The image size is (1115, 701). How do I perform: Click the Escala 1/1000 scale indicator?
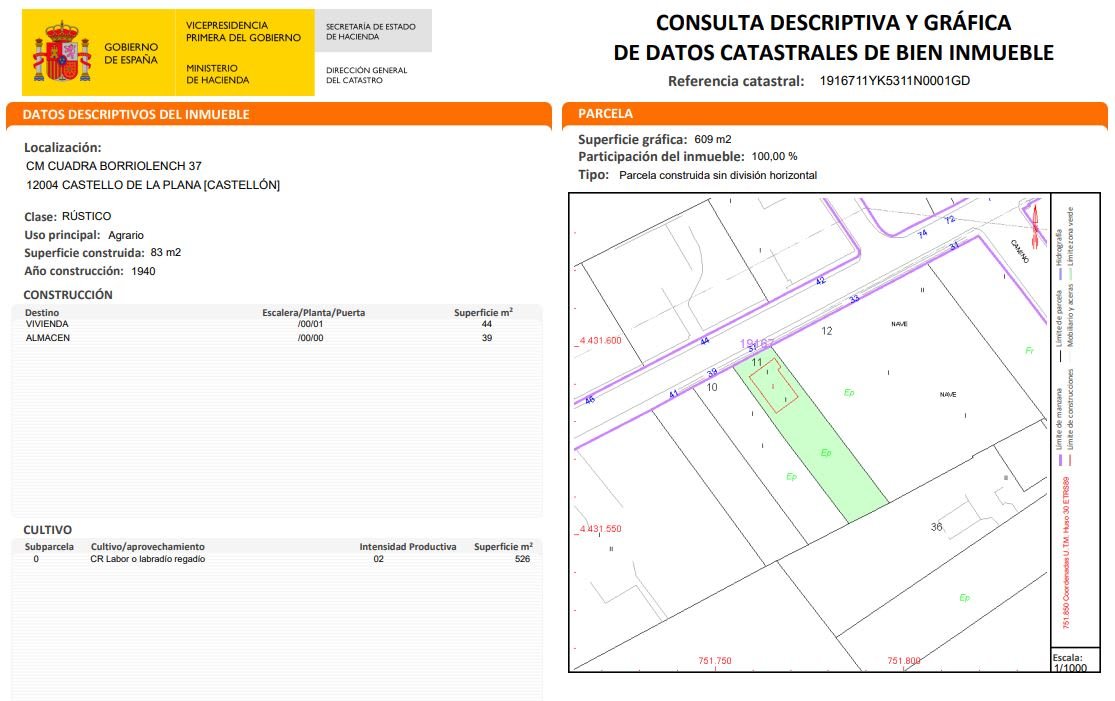click(x=1066, y=662)
